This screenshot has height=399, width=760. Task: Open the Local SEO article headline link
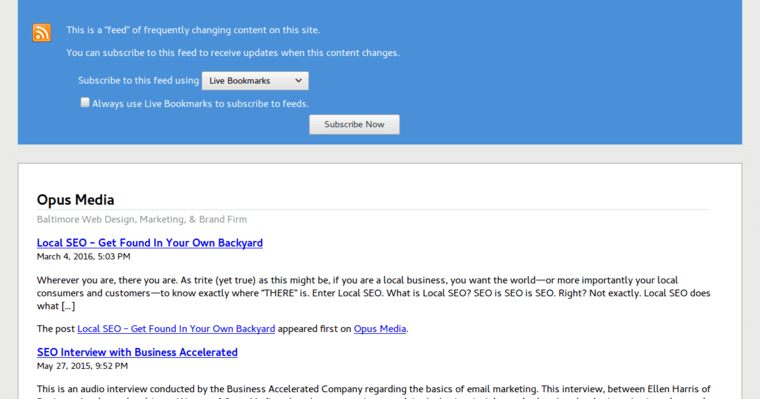pos(150,243)
